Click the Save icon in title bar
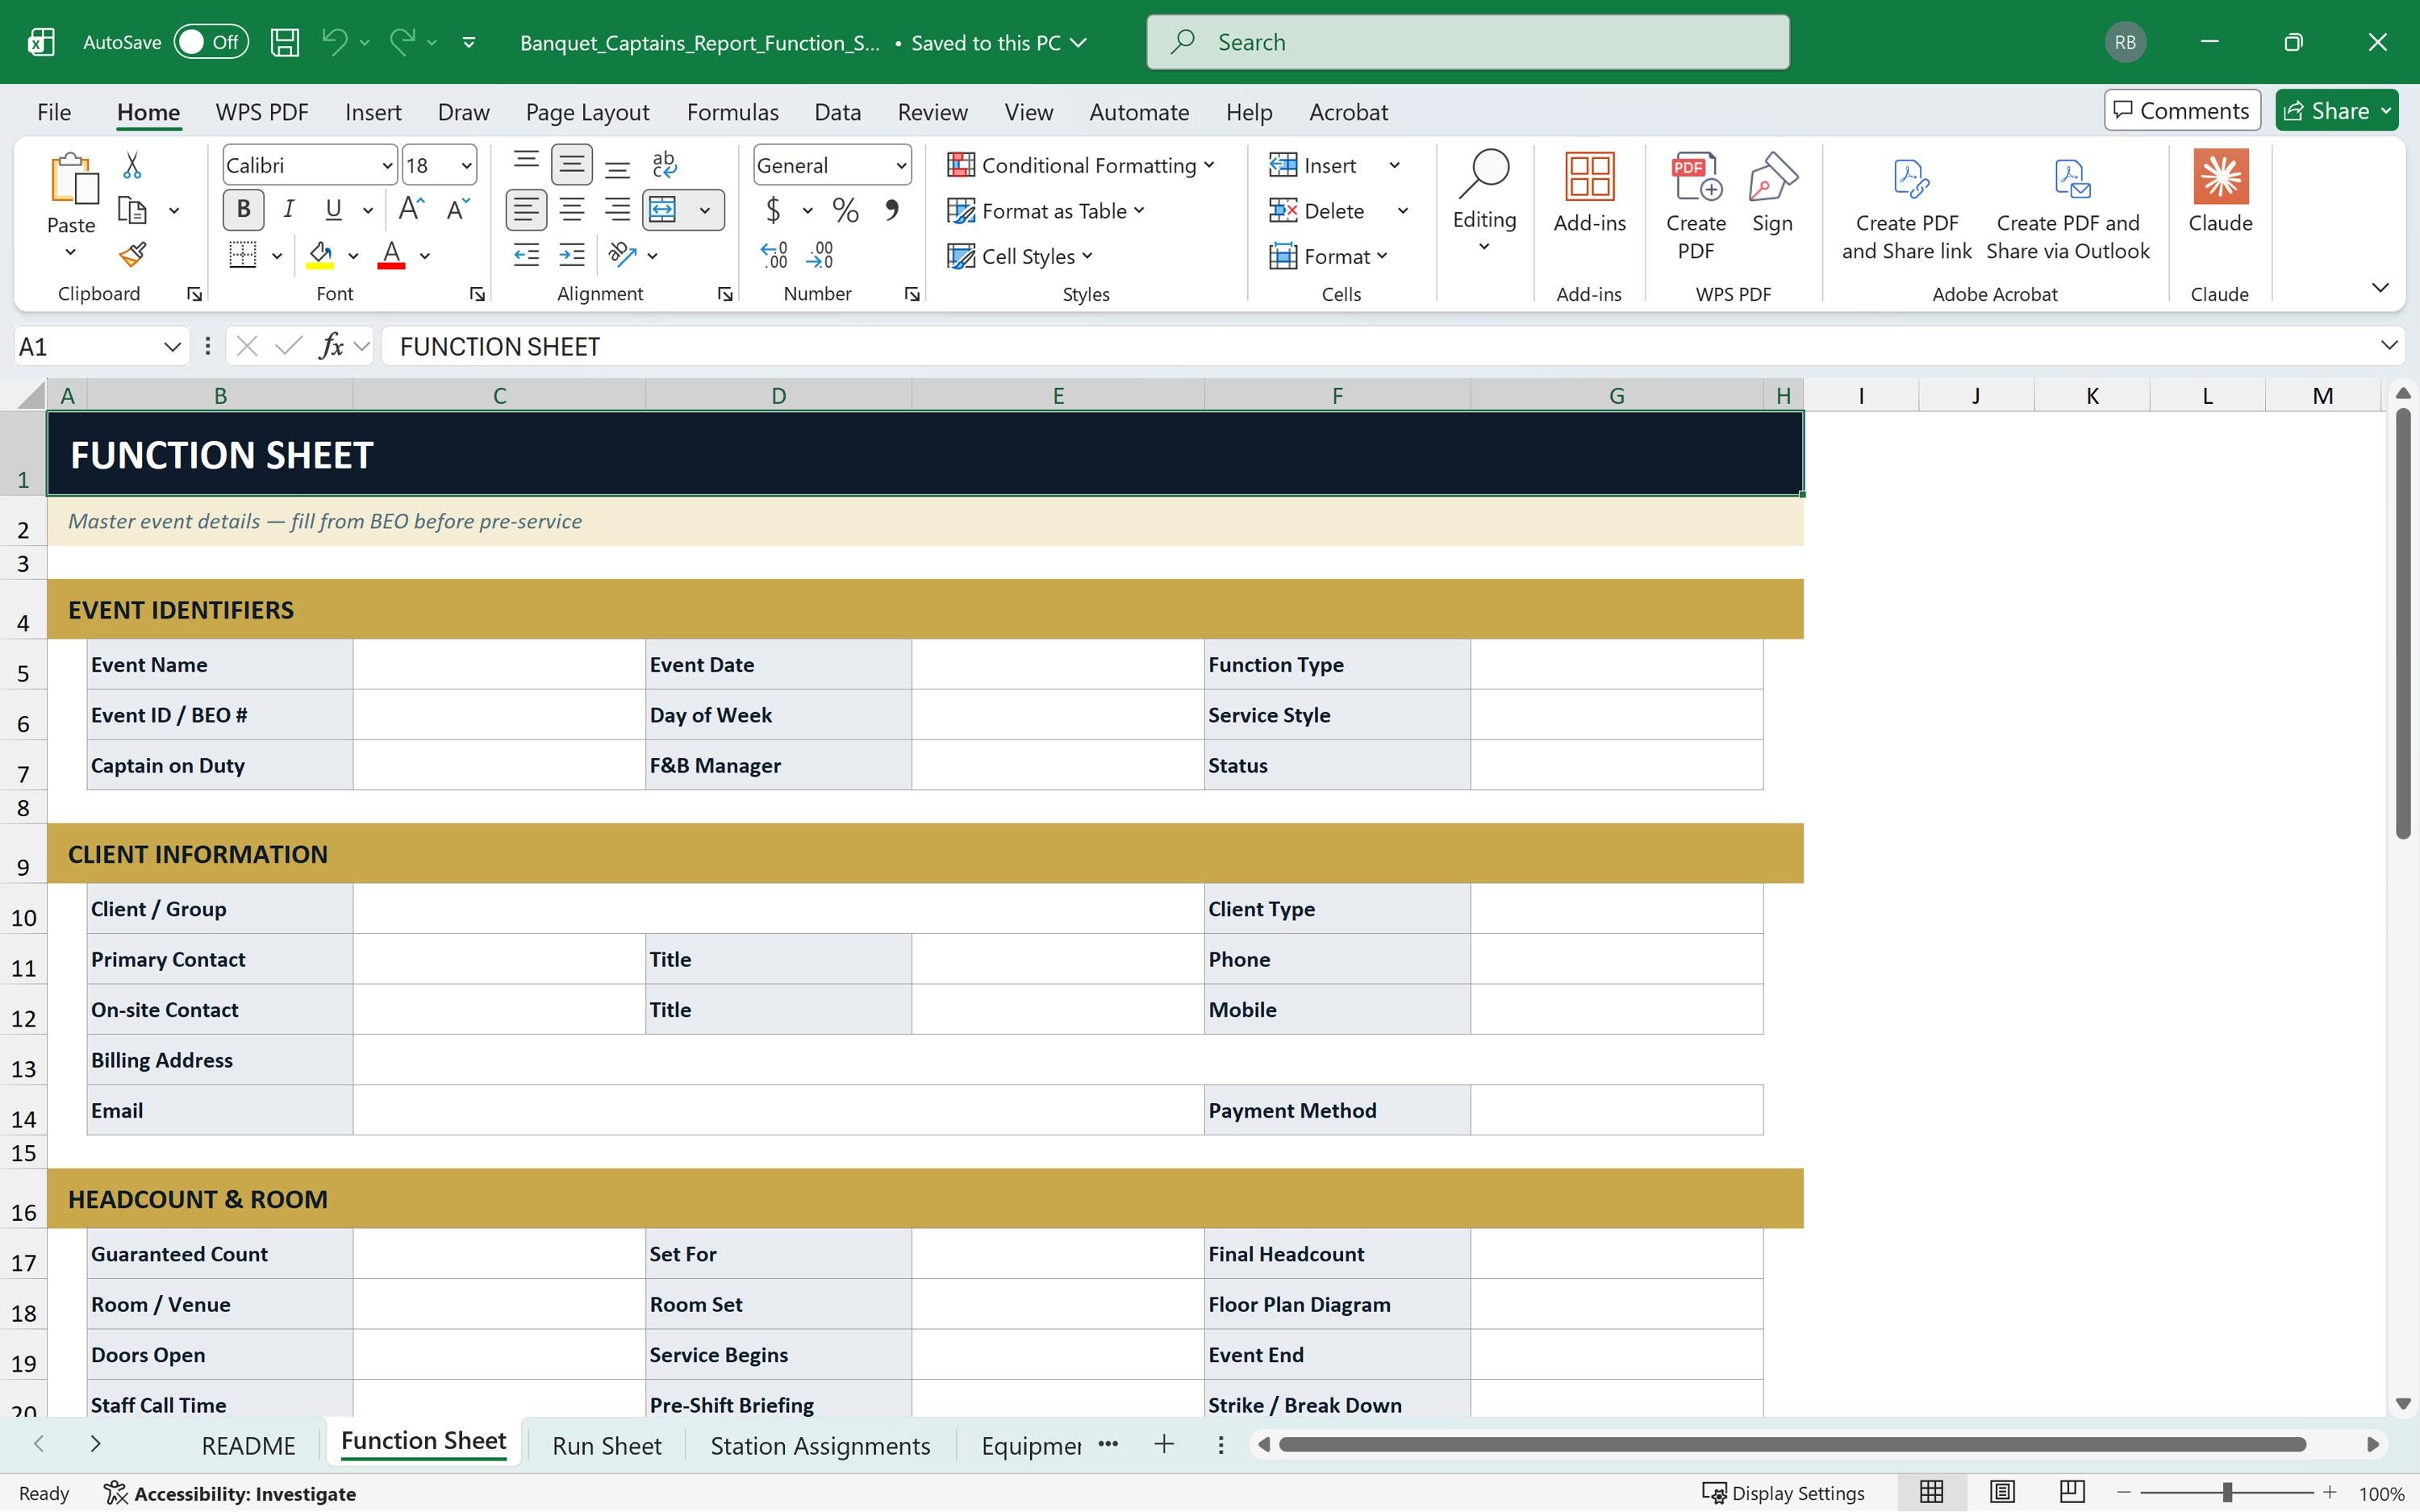The height and width of the screenshot is (1512, 2420). [285, 42]
